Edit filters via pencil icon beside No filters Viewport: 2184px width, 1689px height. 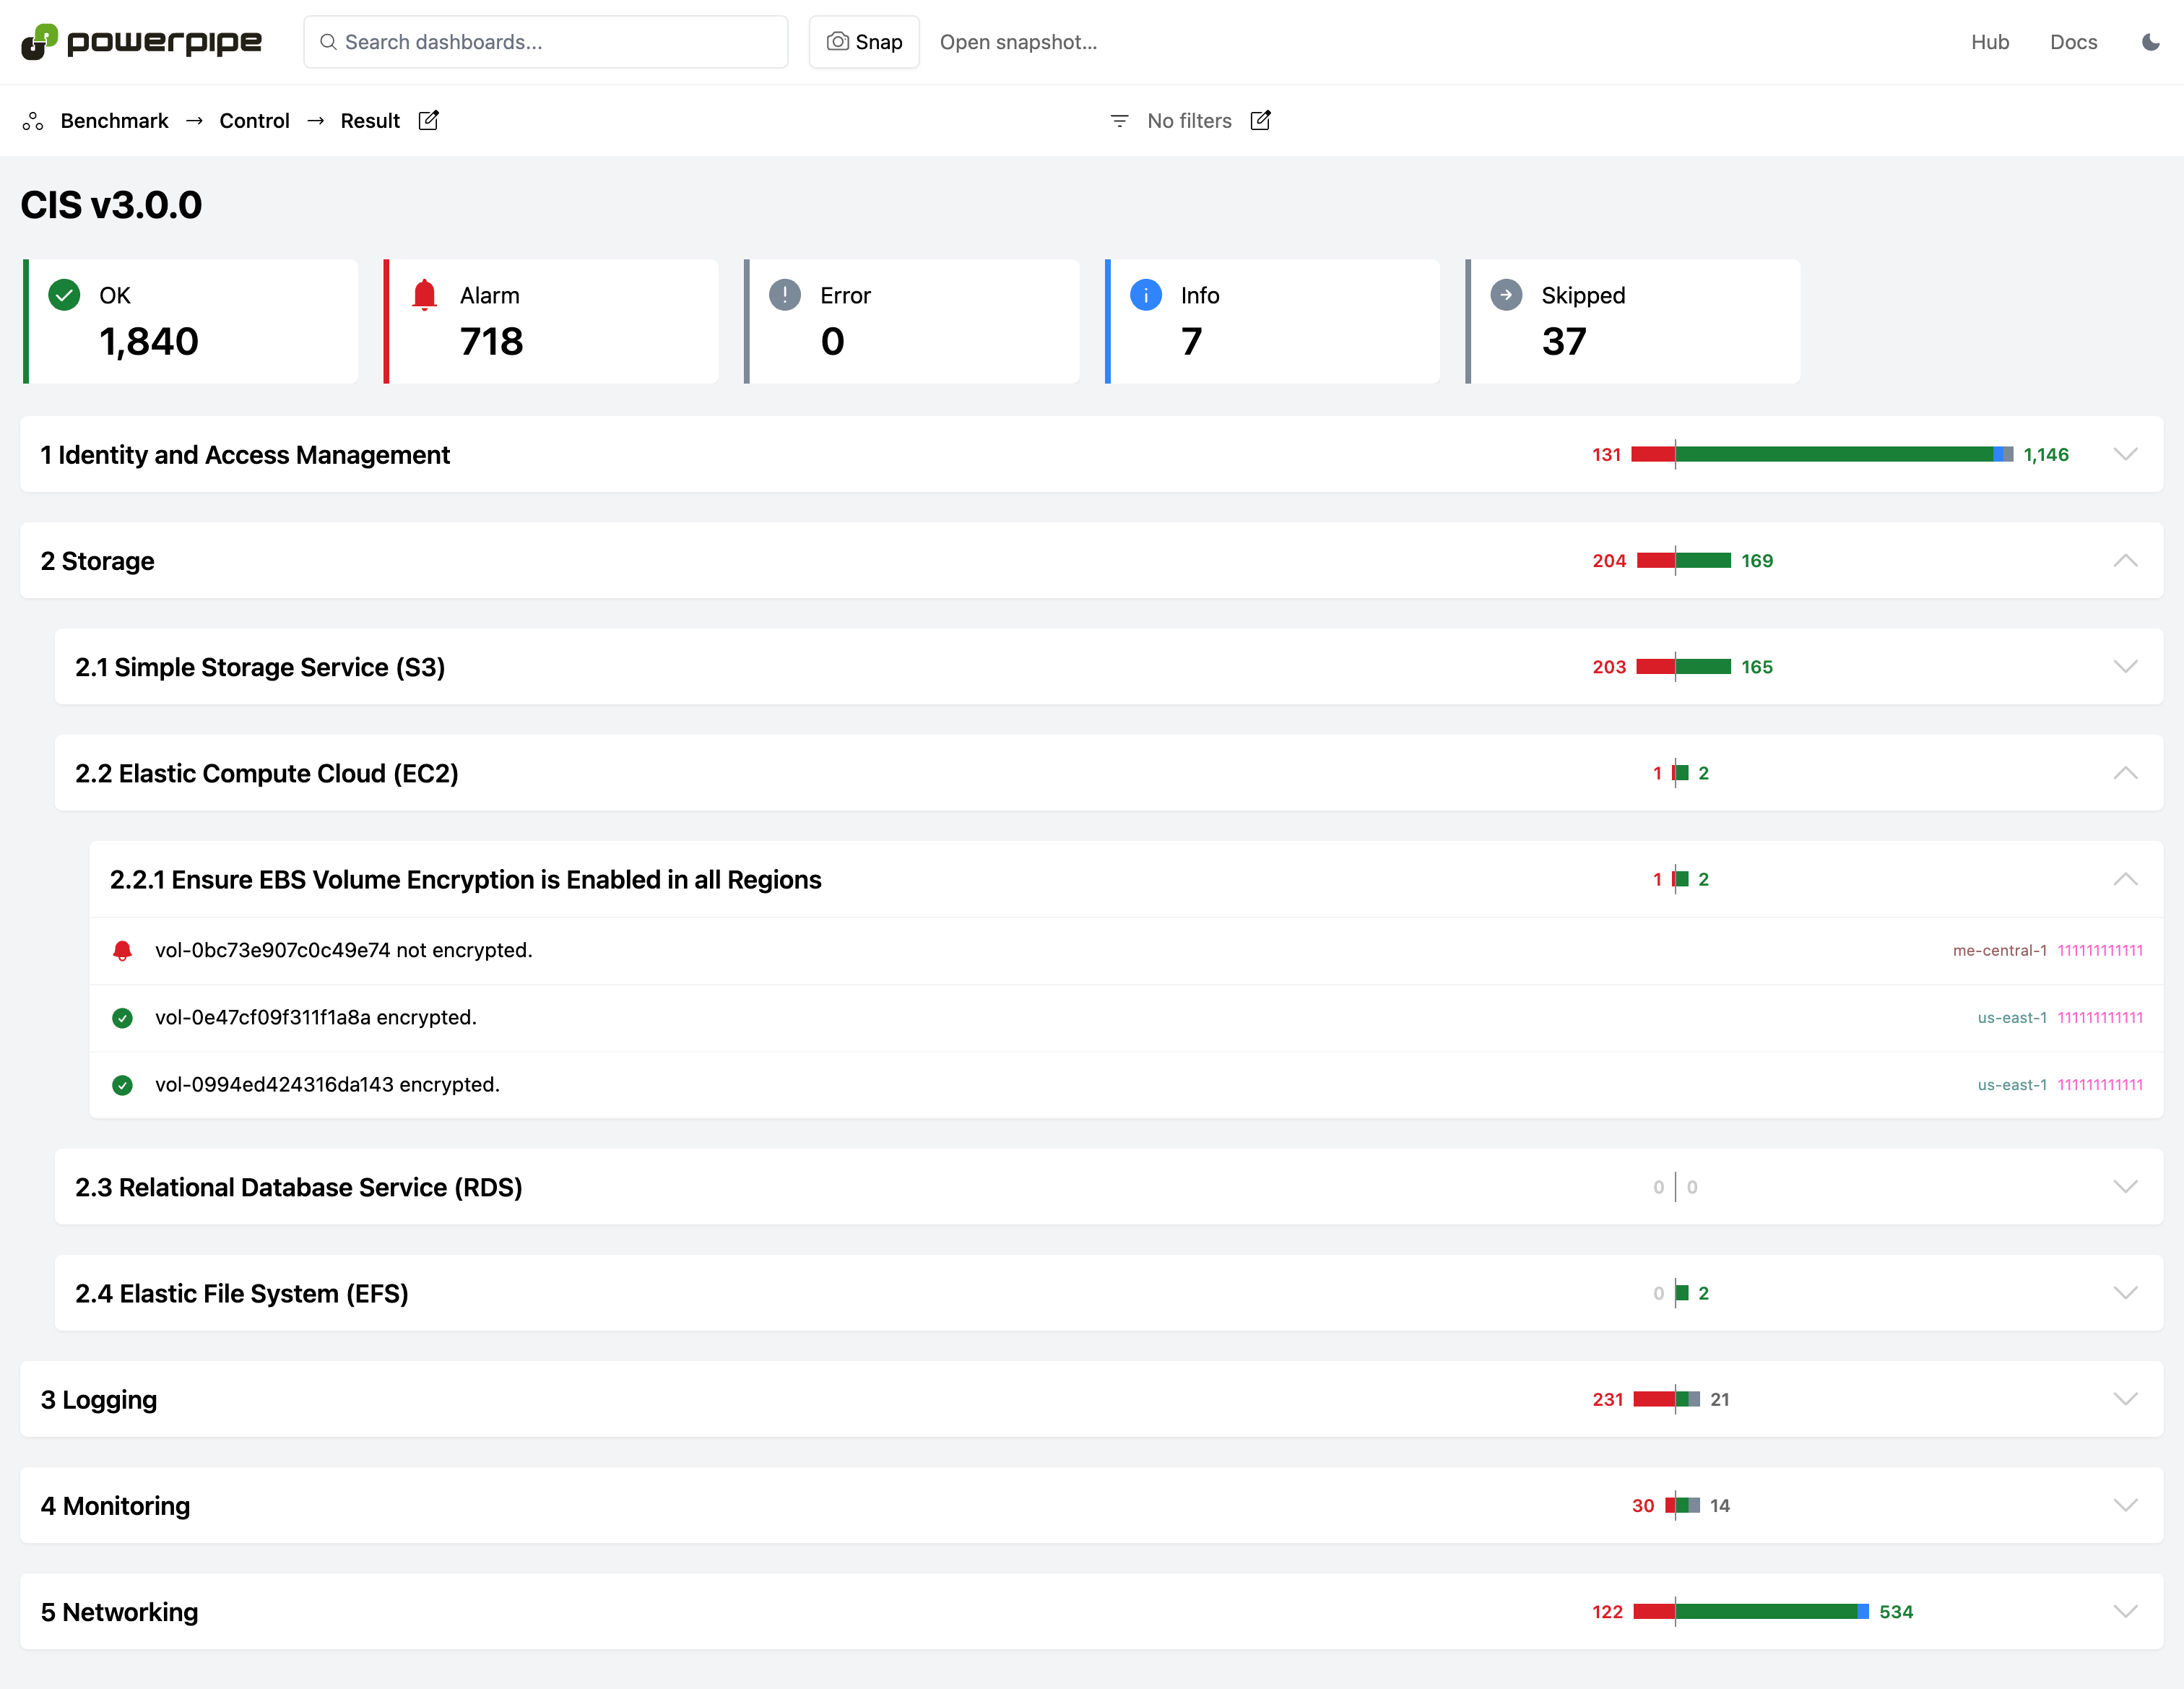coord(1260,120)
